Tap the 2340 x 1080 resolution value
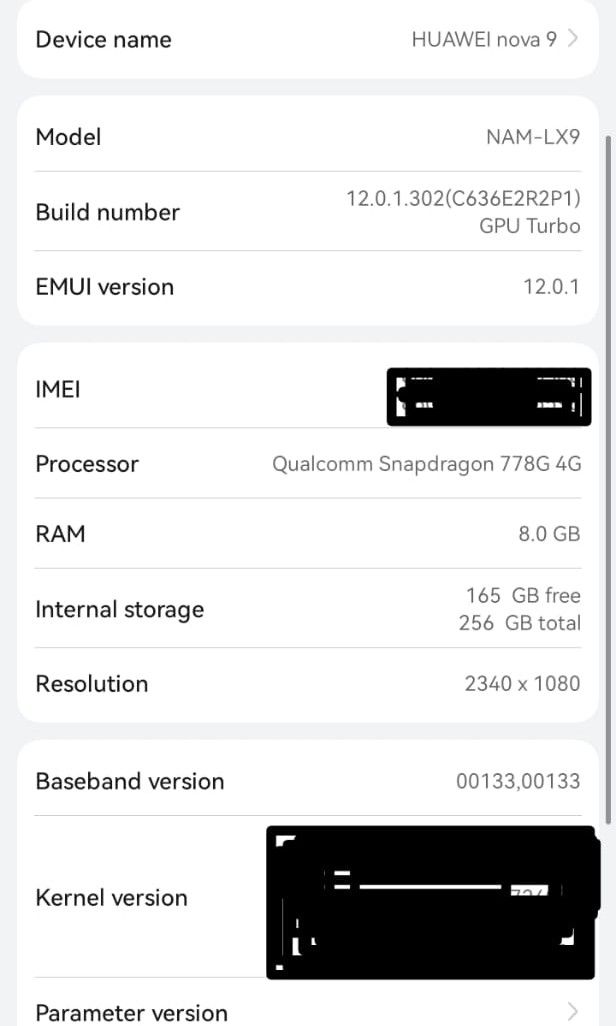Image resolution: width=616 pixels, height=1026 pixels. click(522, 684)
